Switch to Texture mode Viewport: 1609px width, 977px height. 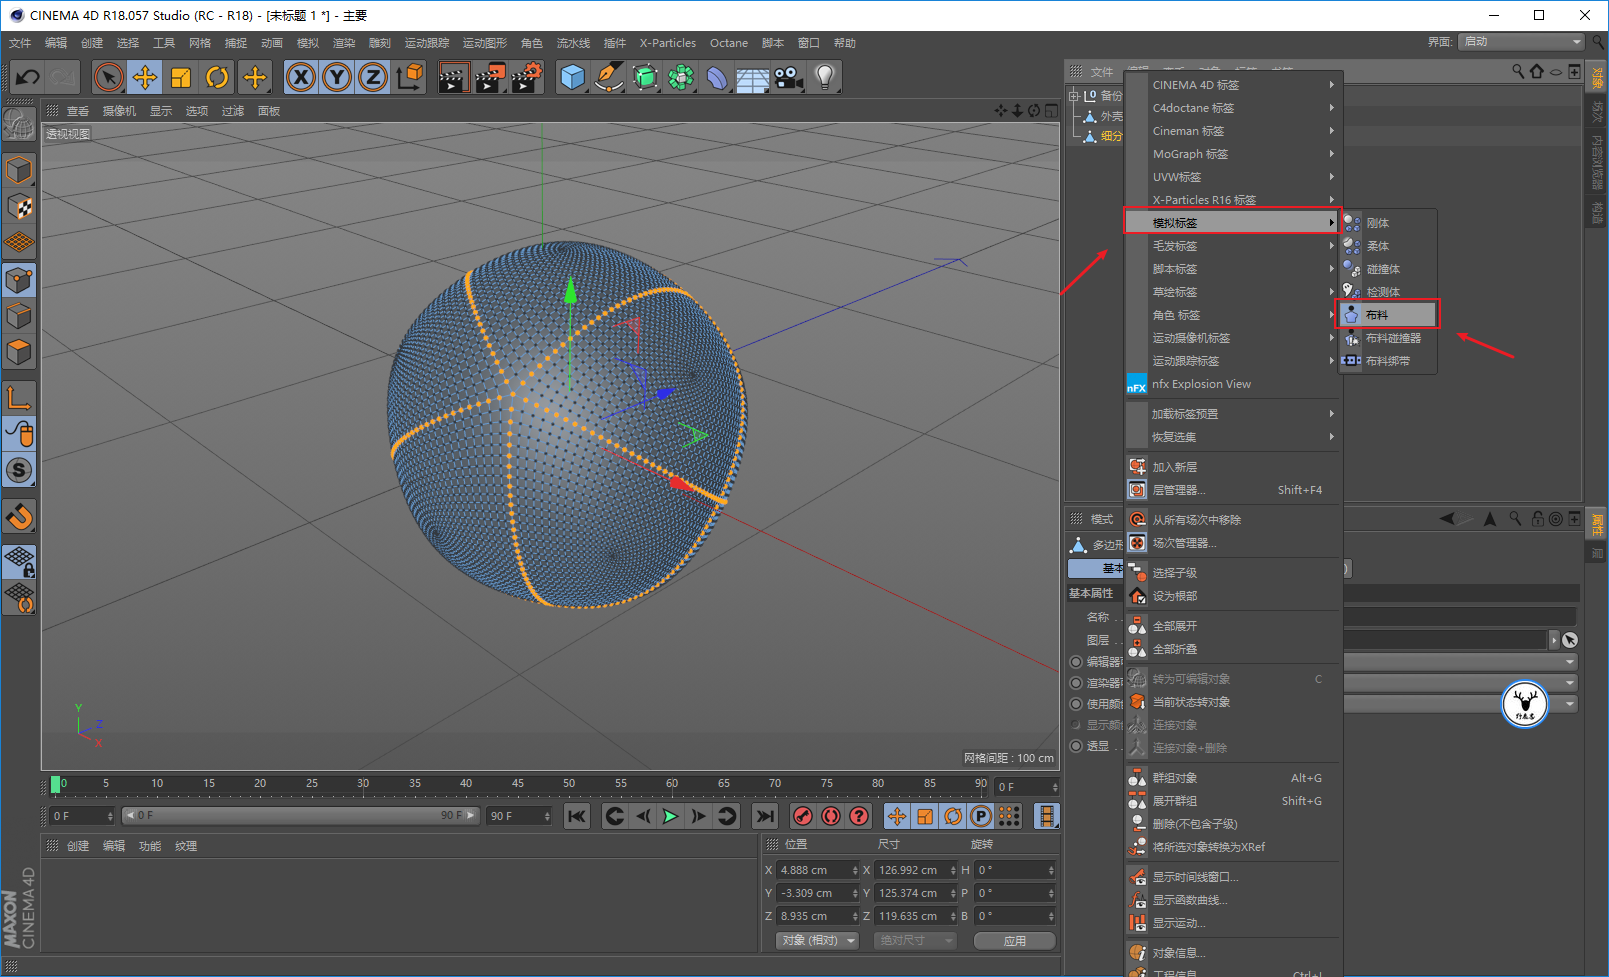coord(19,207)
